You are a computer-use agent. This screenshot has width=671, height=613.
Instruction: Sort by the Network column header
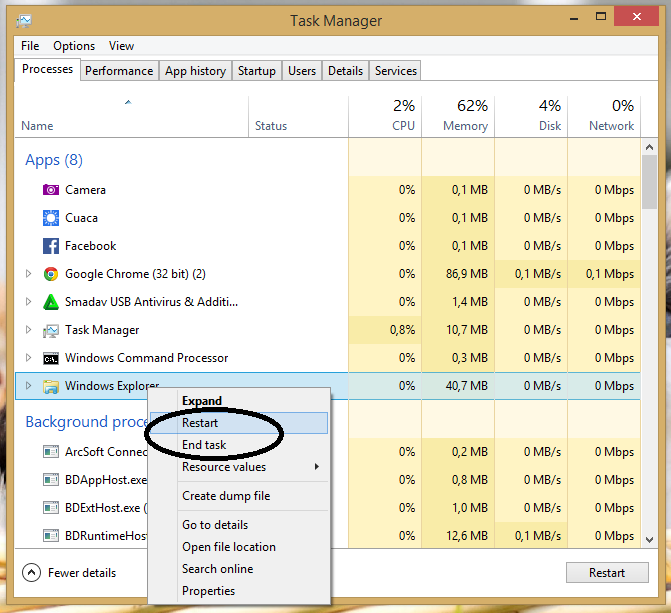[x=604, y=116]
